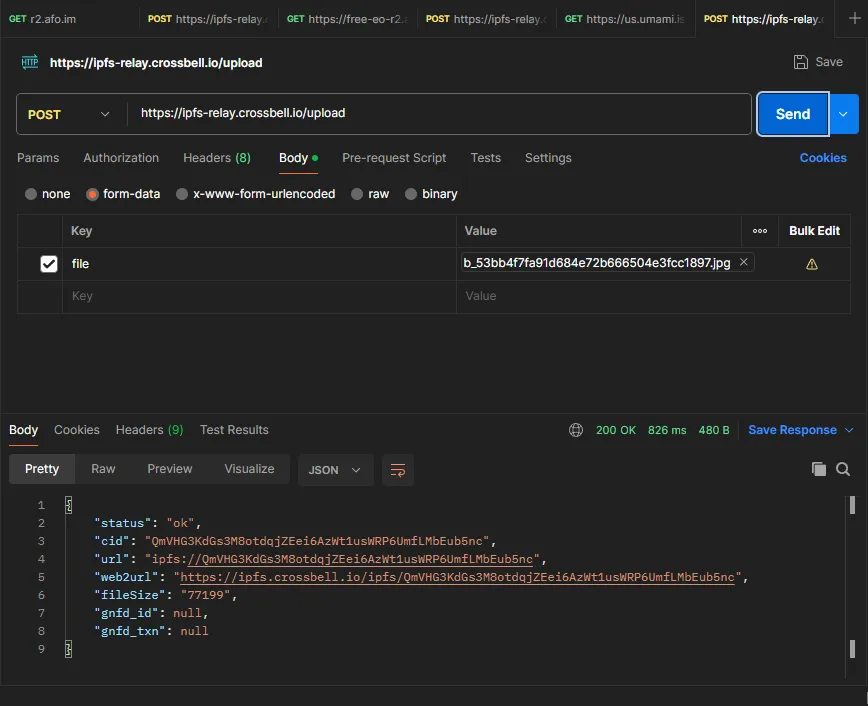Expand the JSON format dropdown
The height and width of the screenshot is (706, 868).
pos(335,470)
